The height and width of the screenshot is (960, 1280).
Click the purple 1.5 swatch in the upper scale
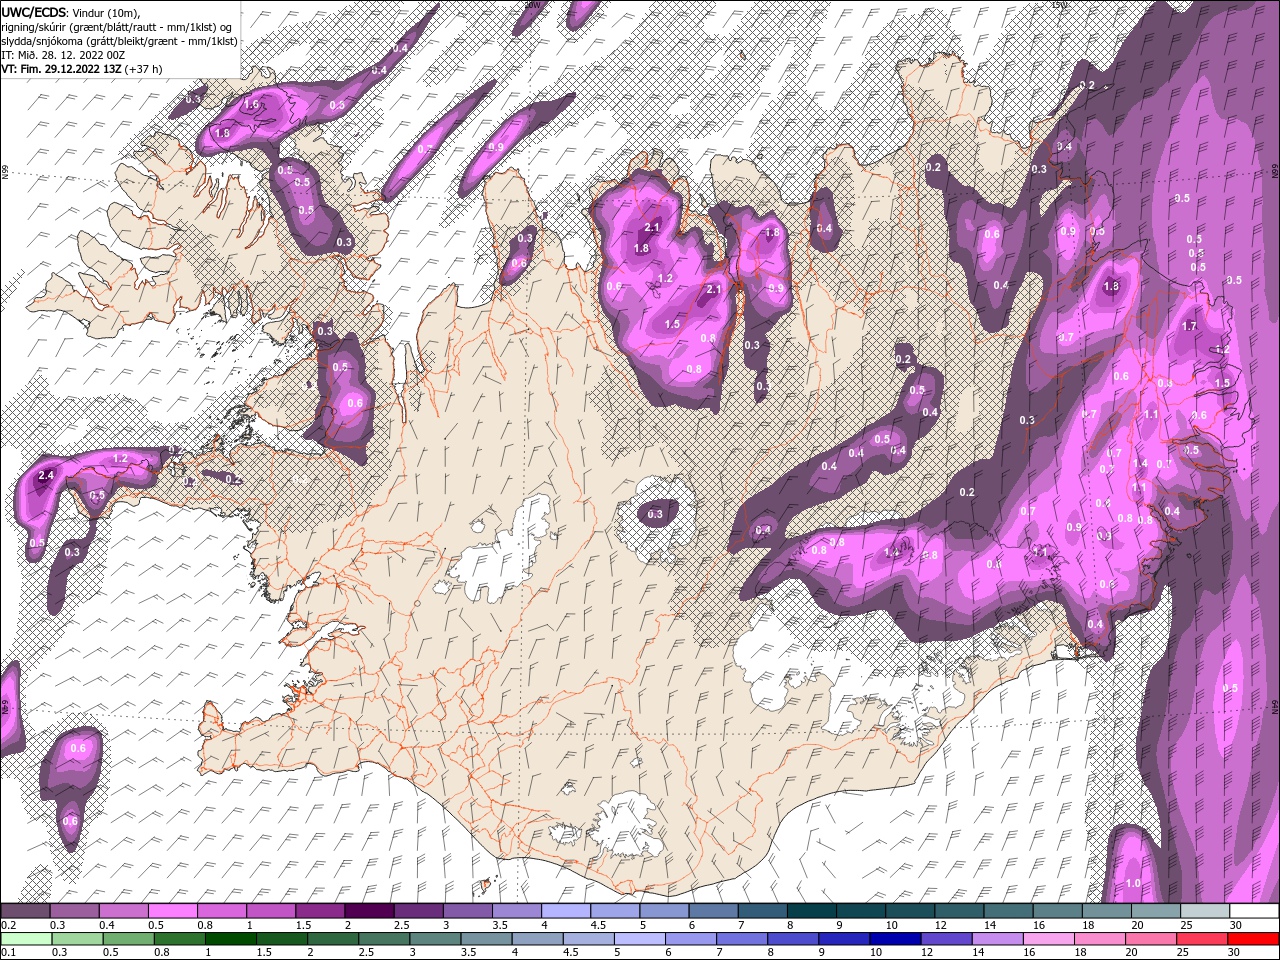[319, 911]
